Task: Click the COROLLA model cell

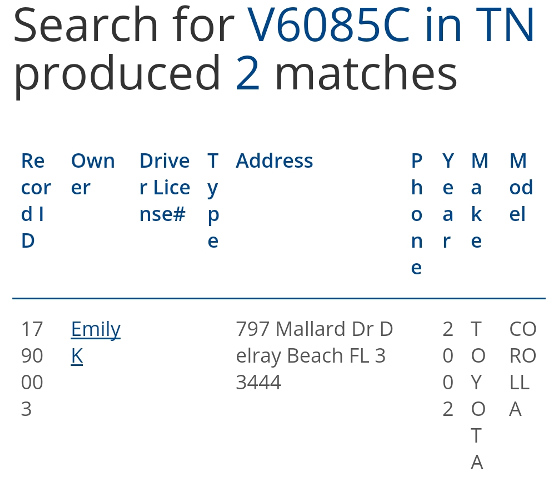Action: [523, 369]
